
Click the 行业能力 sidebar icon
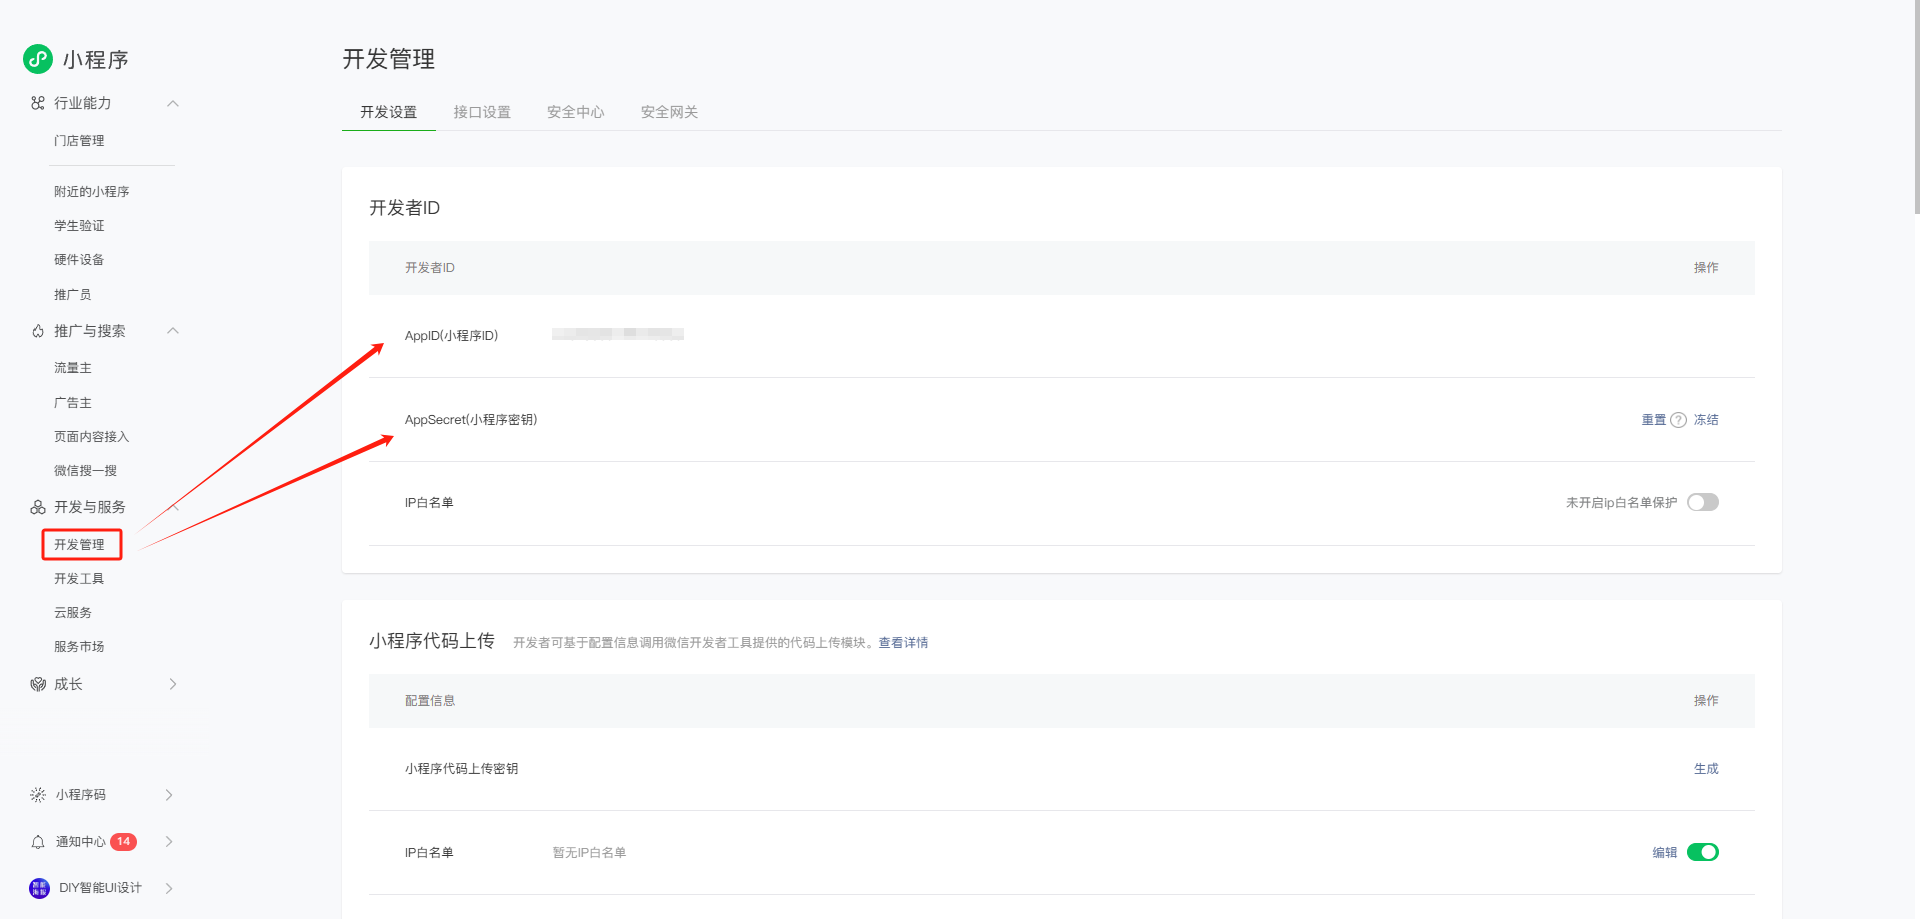(38, 103)
